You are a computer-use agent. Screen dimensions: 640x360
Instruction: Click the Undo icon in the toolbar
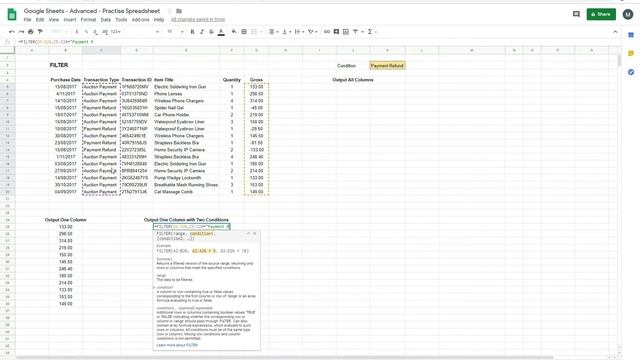pos(12,32)
